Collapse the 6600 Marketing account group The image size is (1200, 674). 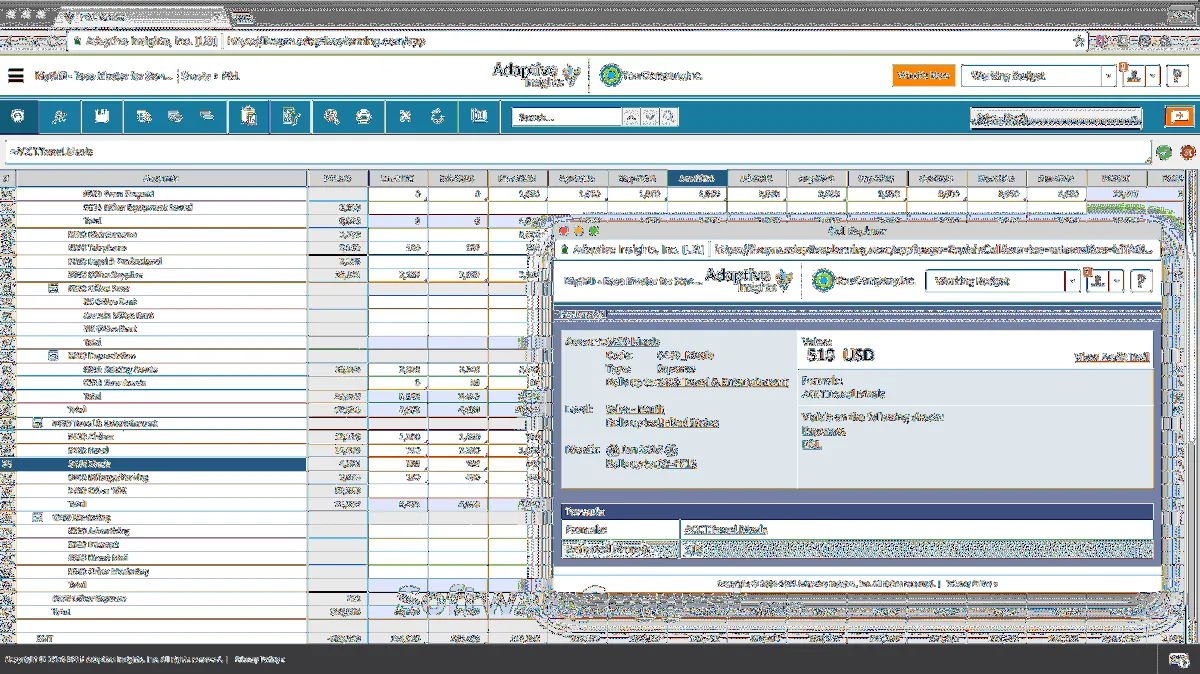pos(38,518)
